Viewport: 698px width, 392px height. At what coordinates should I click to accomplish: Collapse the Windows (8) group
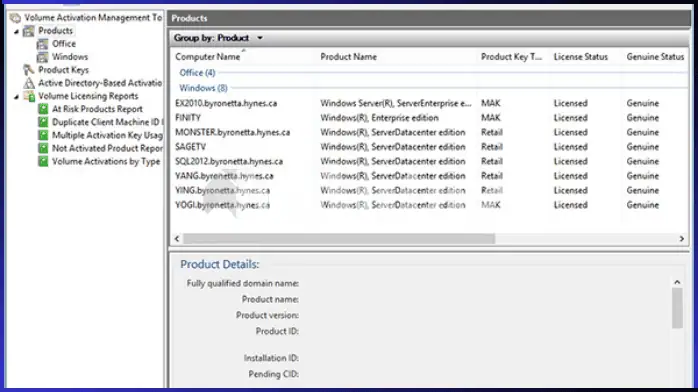click(203, 88)
